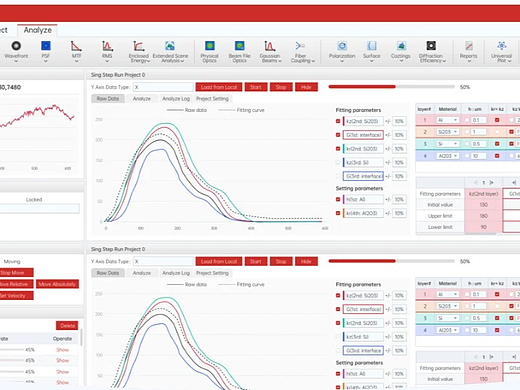Select Analyze sub-tab in upper panel

(142, 99)
